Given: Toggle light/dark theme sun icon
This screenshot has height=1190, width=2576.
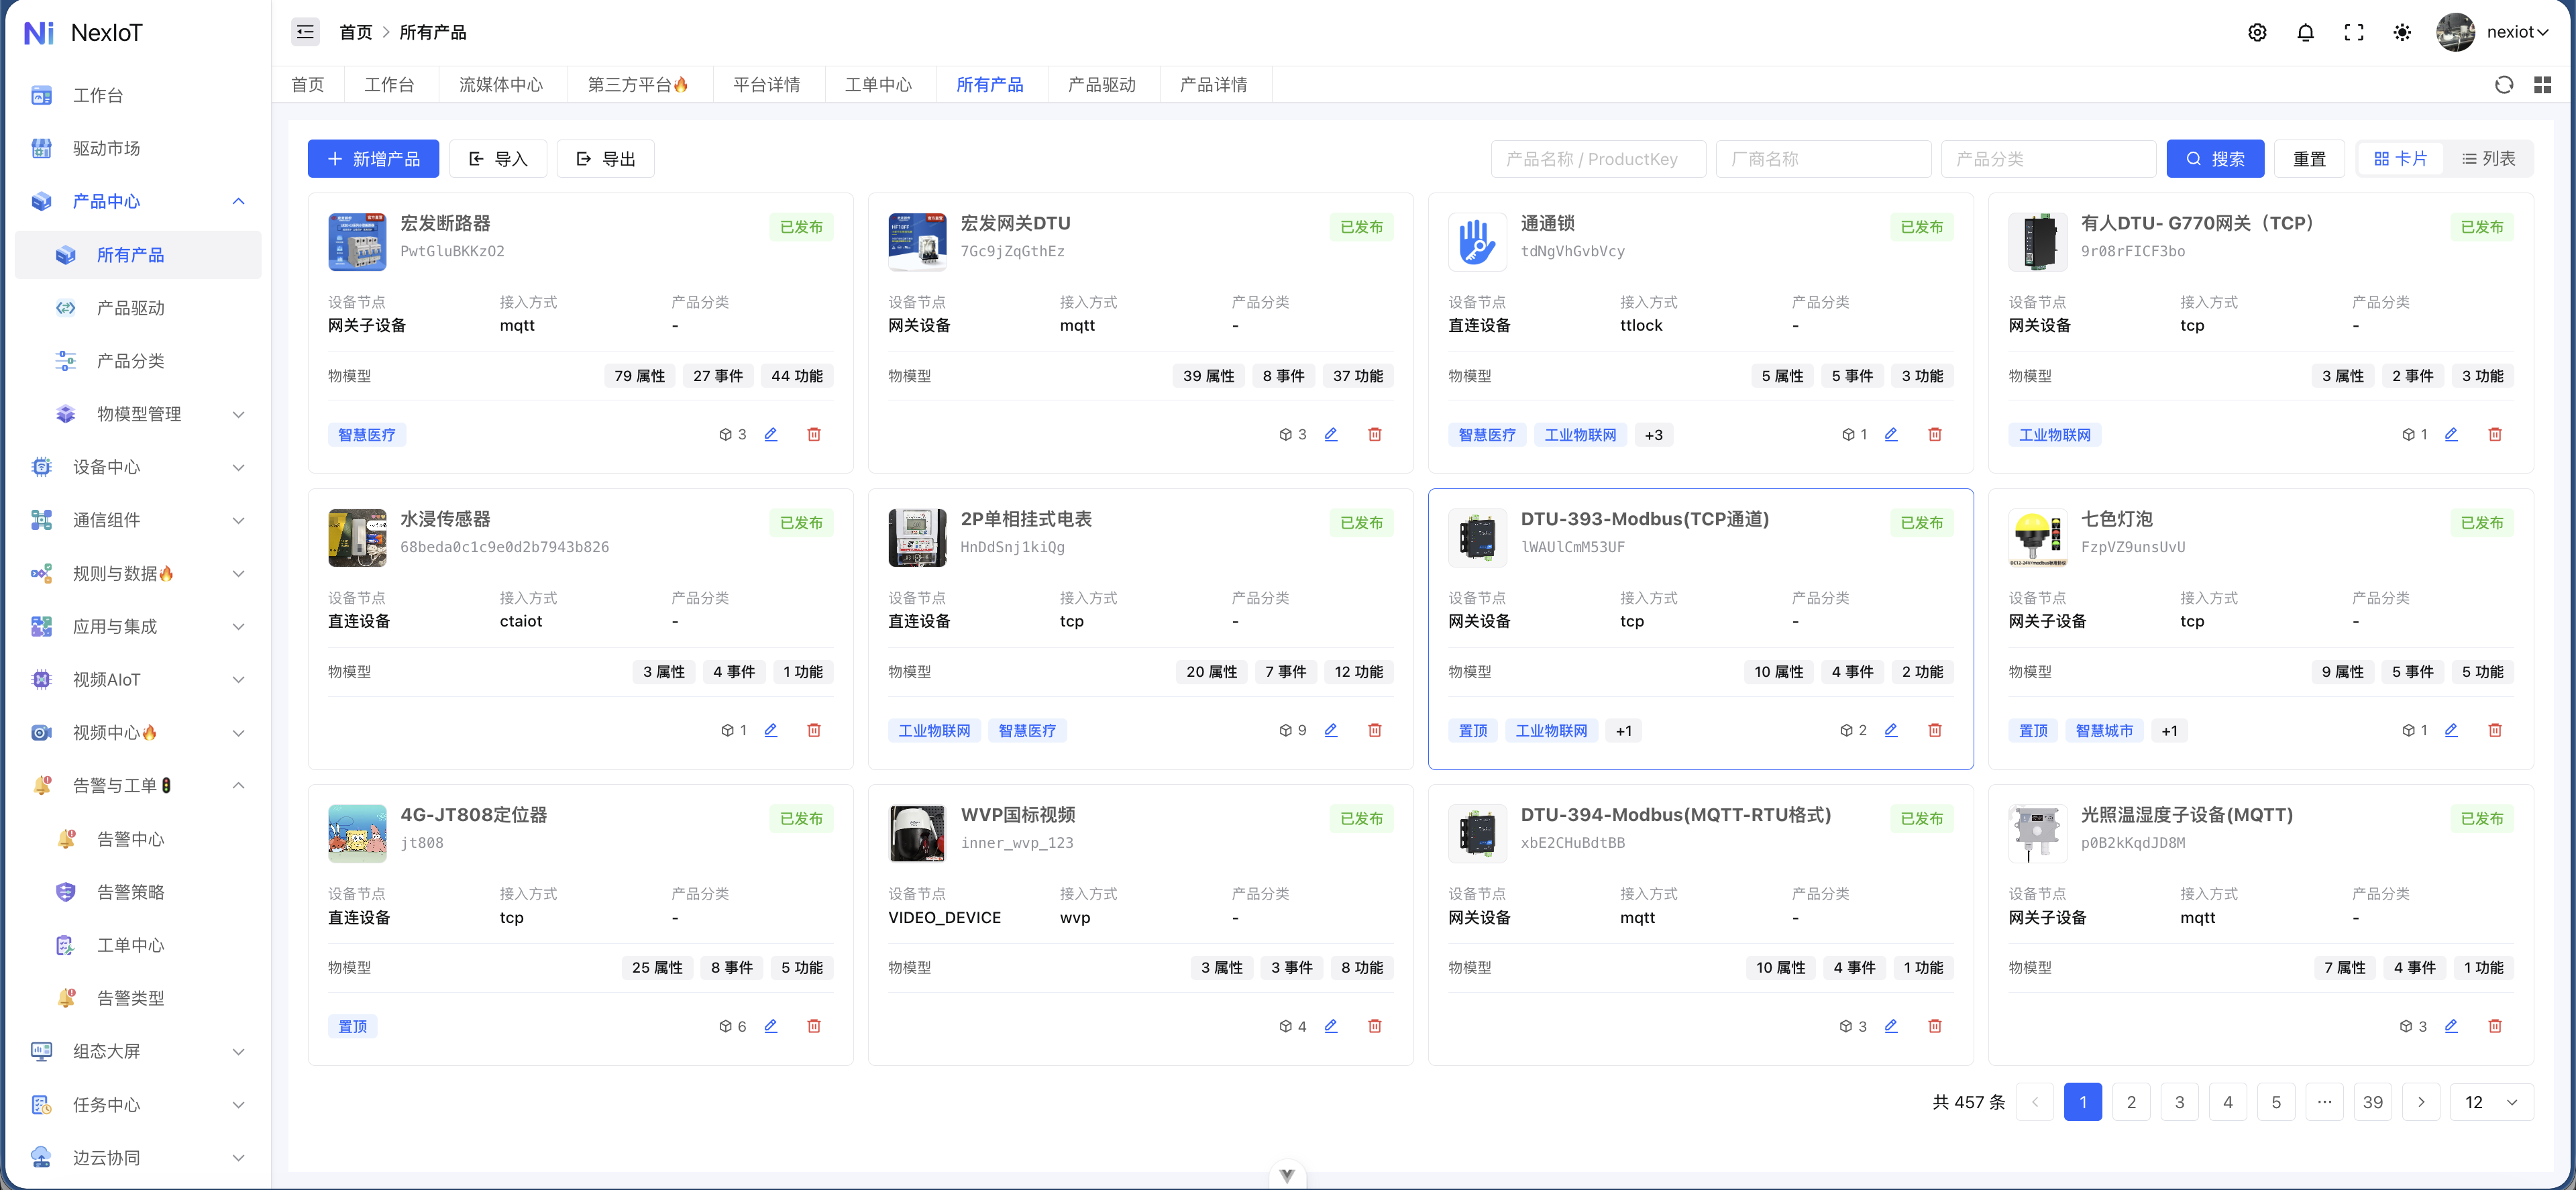Looking at the screenshot, I should click(x=2402, y=32).
